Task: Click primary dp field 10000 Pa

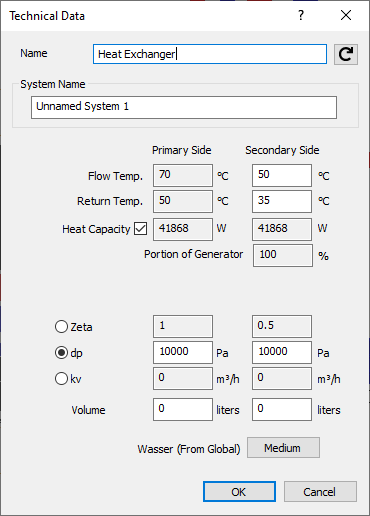Action: tap(183, 352)
